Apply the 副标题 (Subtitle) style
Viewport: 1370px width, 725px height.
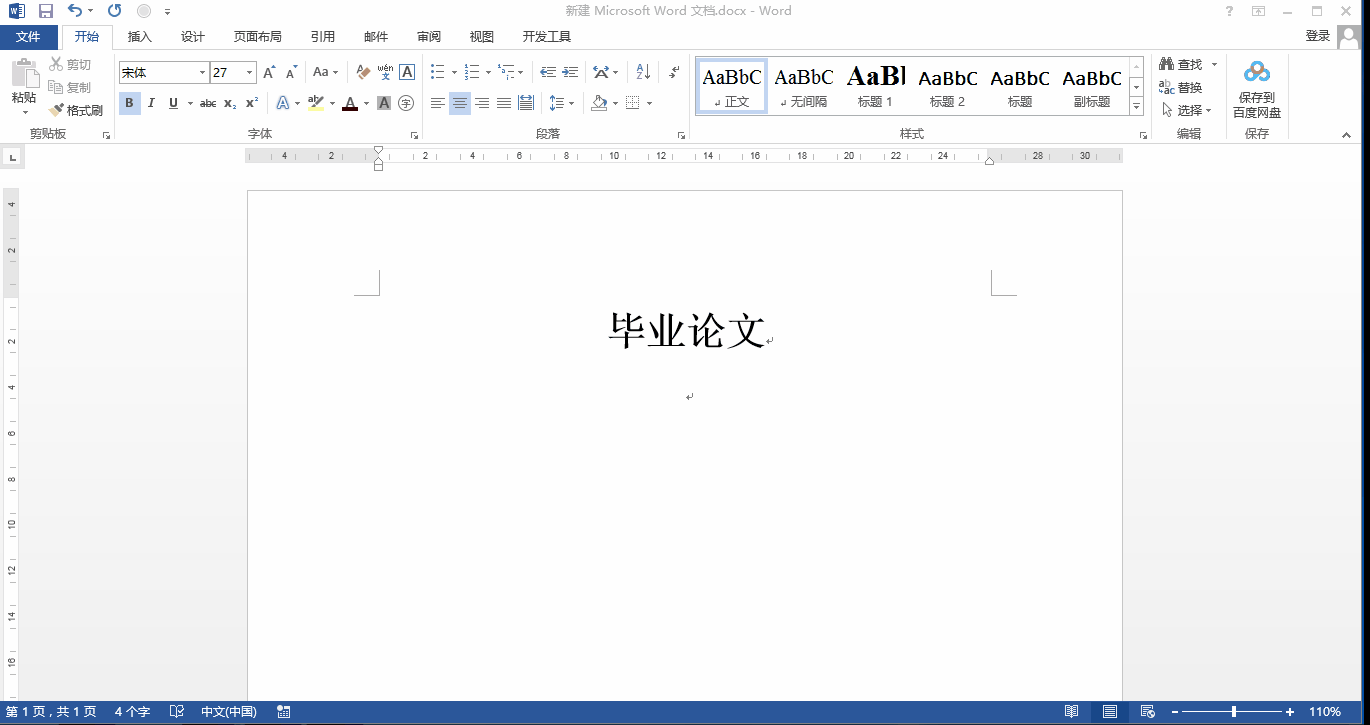[x=1092, y=86]
